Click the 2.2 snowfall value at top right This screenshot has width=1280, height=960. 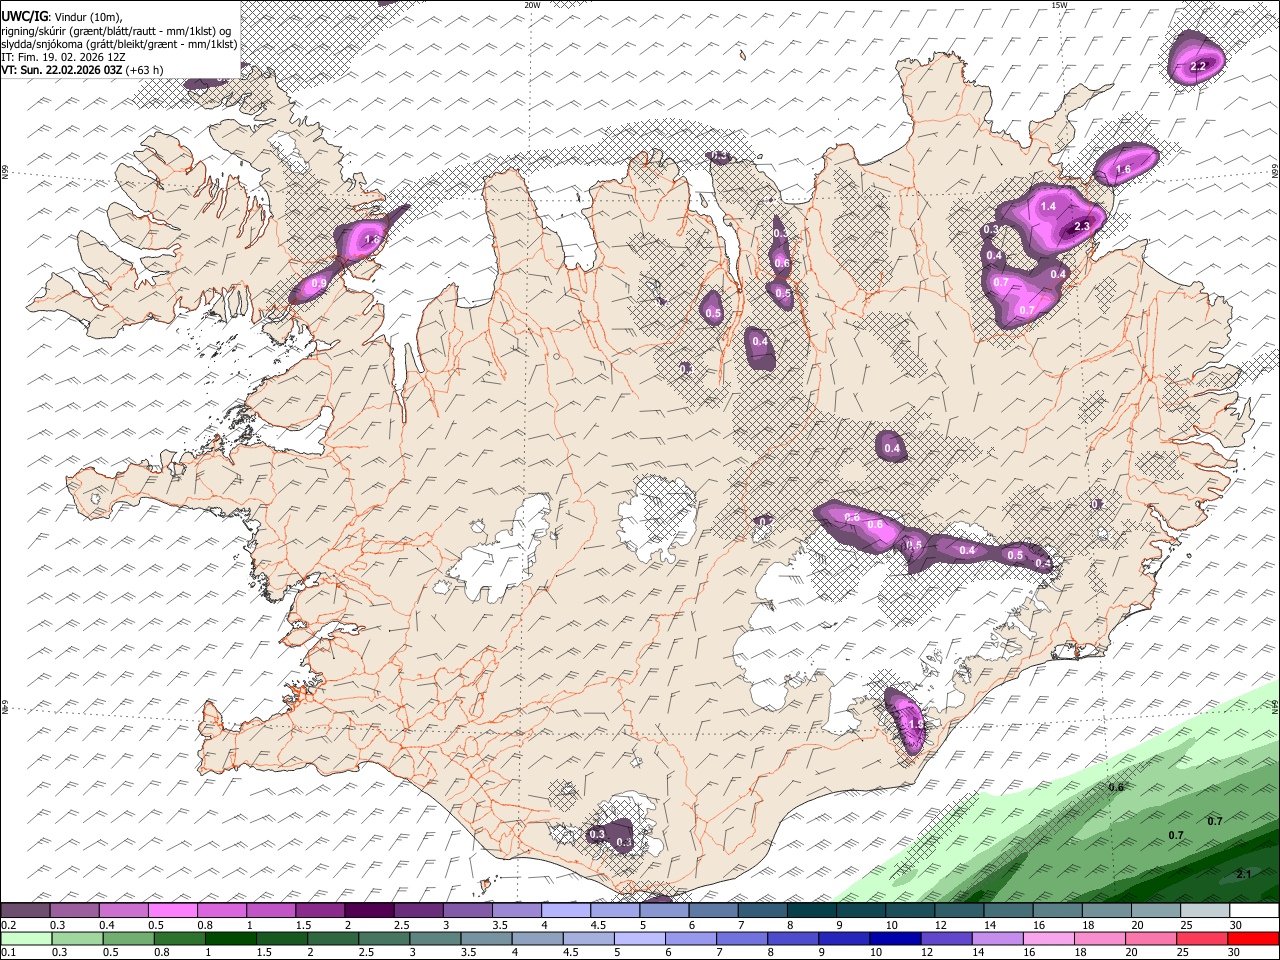coord(1199,66)
